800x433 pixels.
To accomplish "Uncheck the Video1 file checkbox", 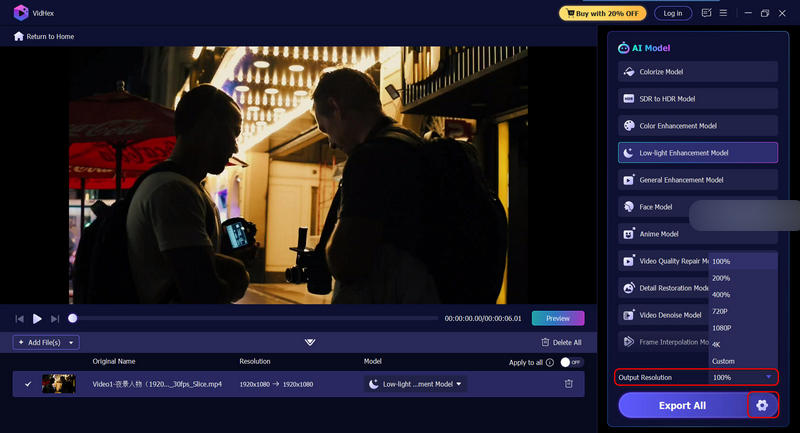I will coord(28,384).
